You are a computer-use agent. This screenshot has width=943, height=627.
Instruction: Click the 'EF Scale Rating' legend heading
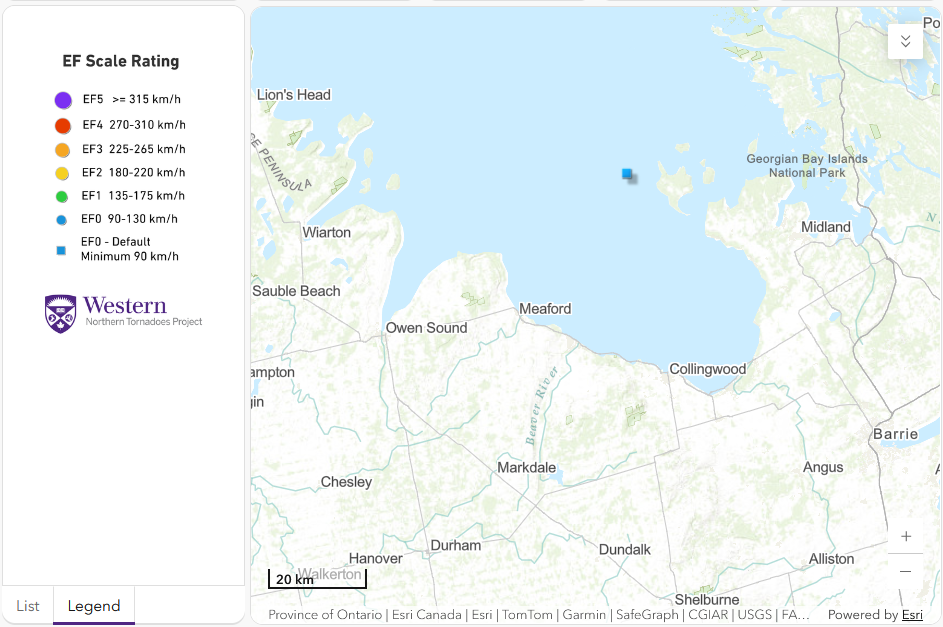(x=121, y=61)
